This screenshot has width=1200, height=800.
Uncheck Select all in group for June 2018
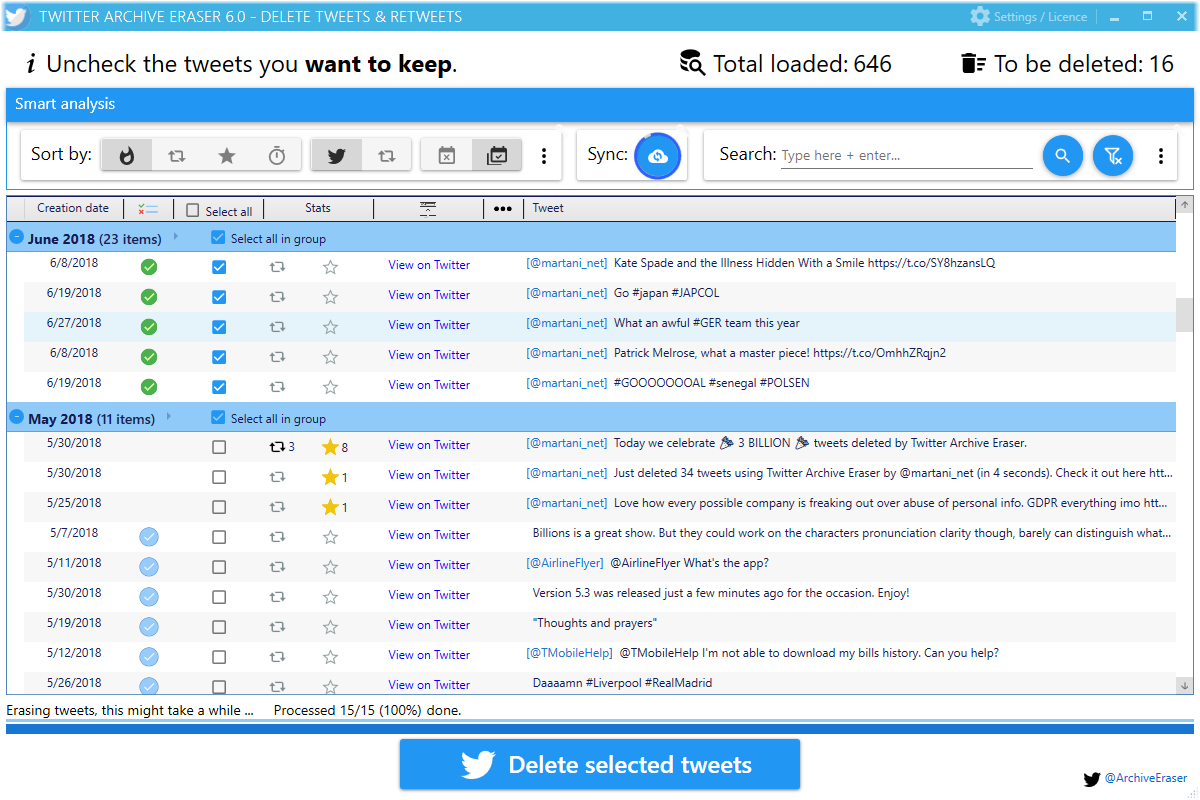[217, 237]
